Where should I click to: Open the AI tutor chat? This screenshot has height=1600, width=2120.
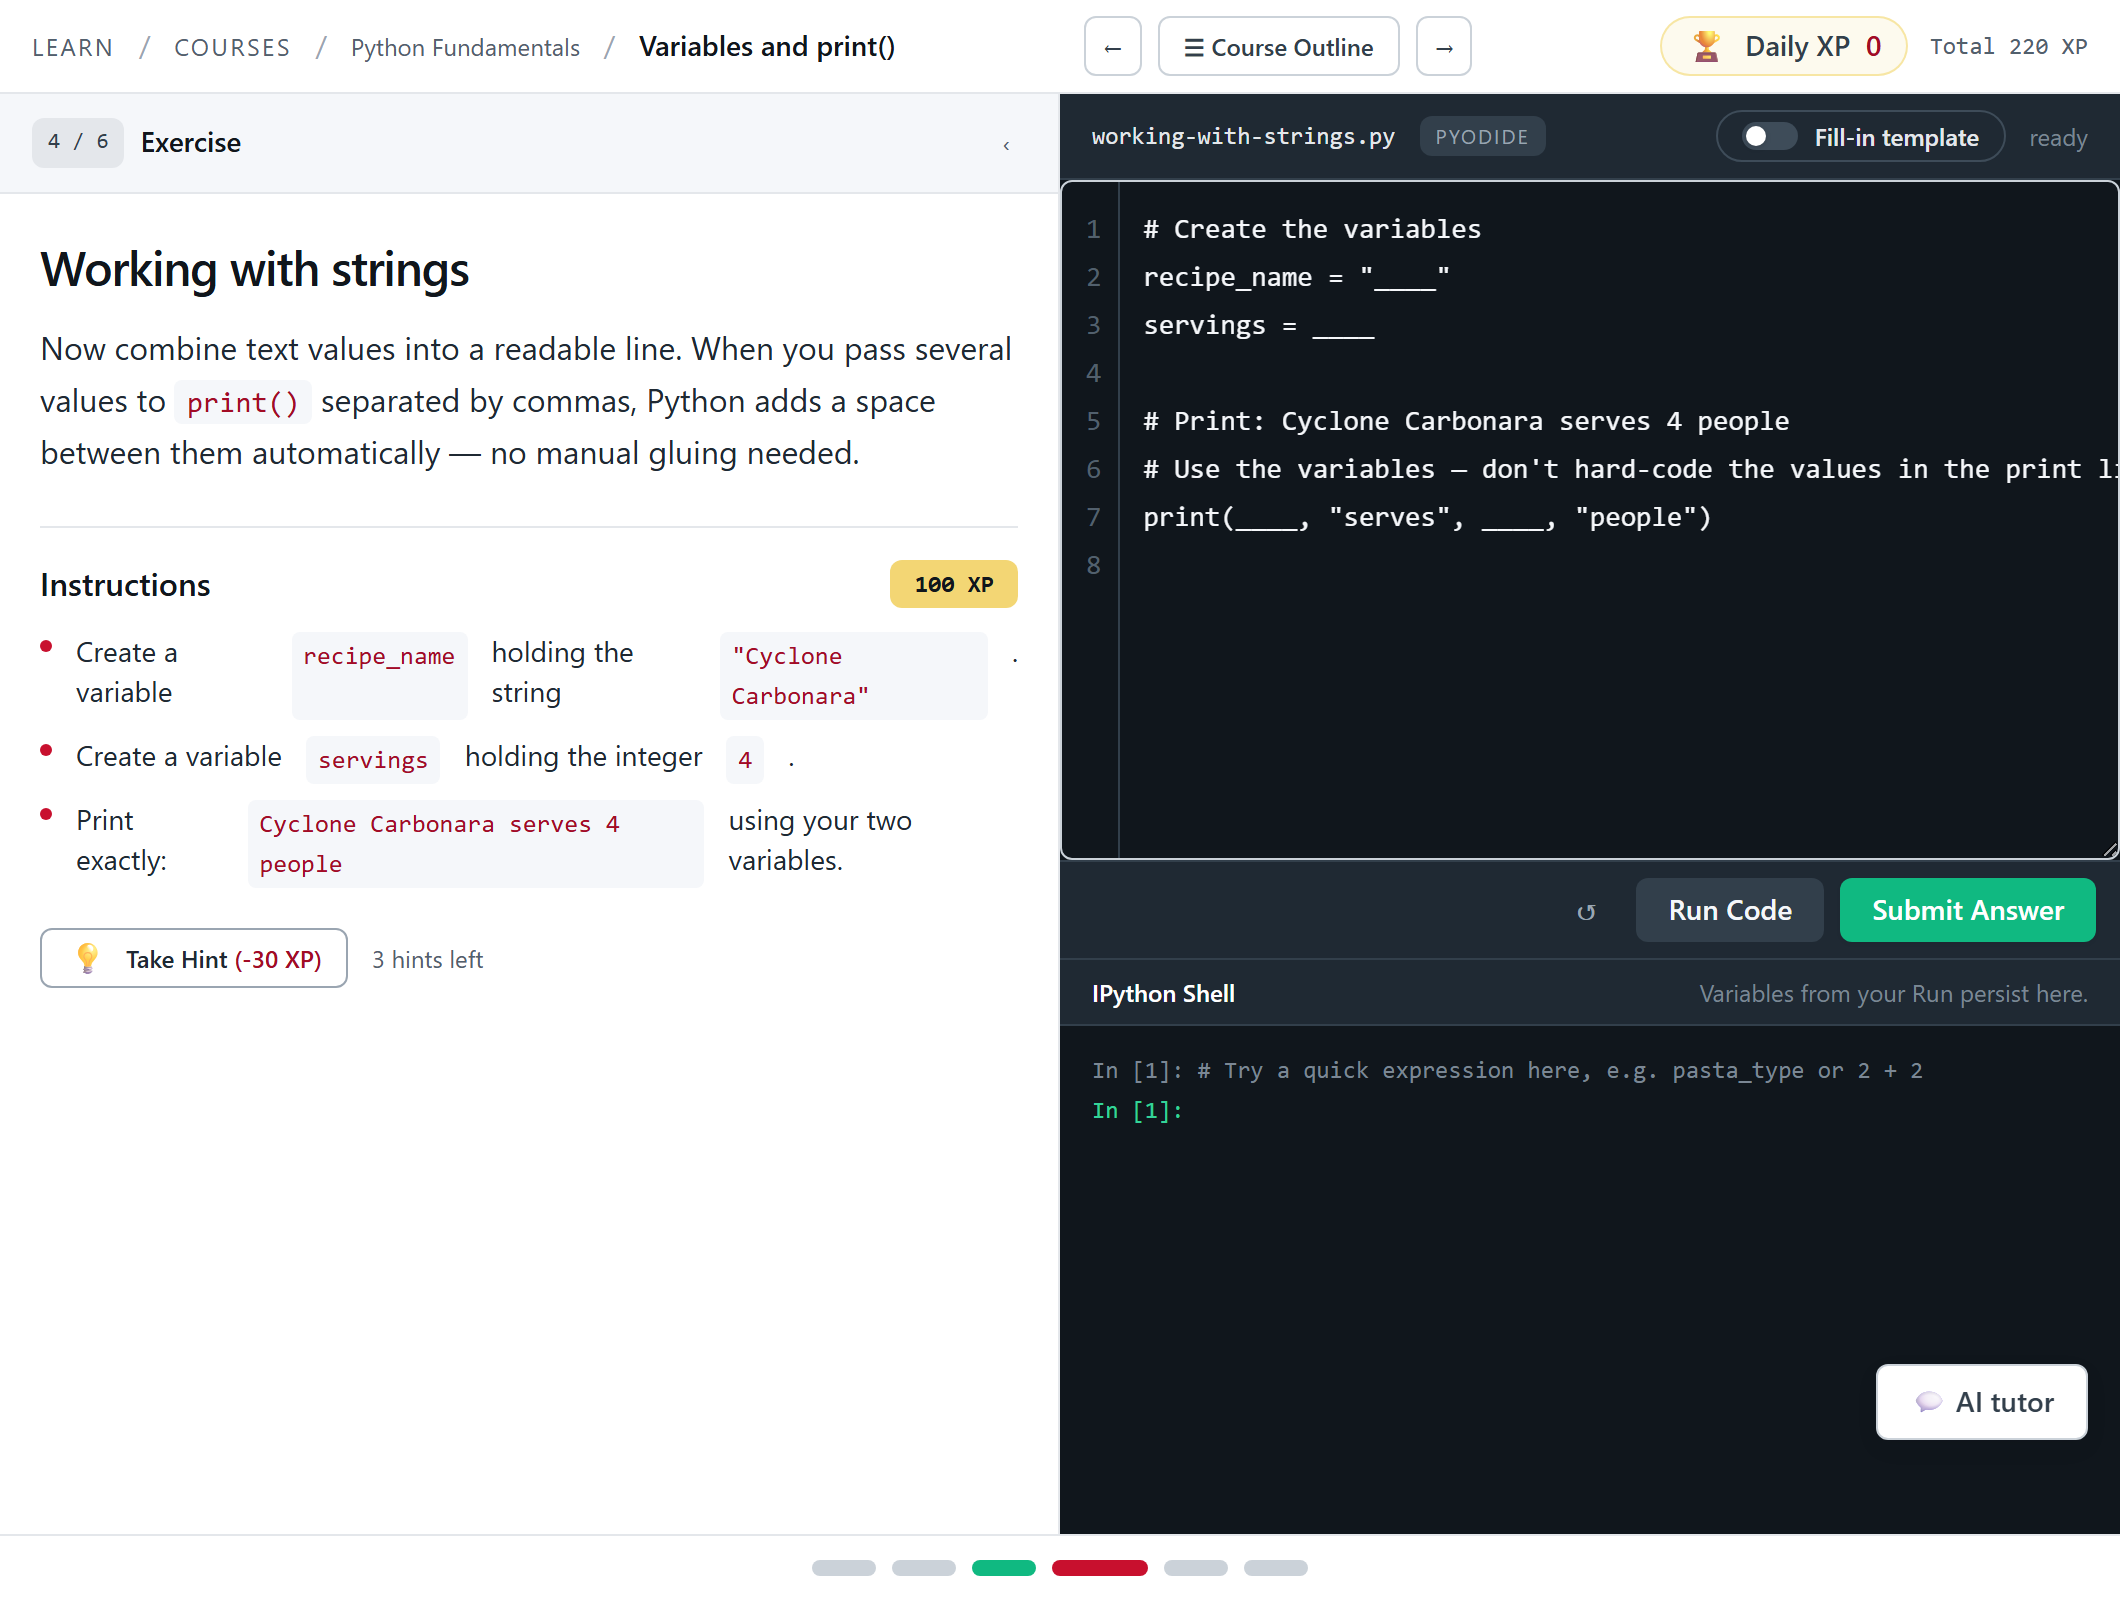pyautogui.click(x=1981, y=1402)
